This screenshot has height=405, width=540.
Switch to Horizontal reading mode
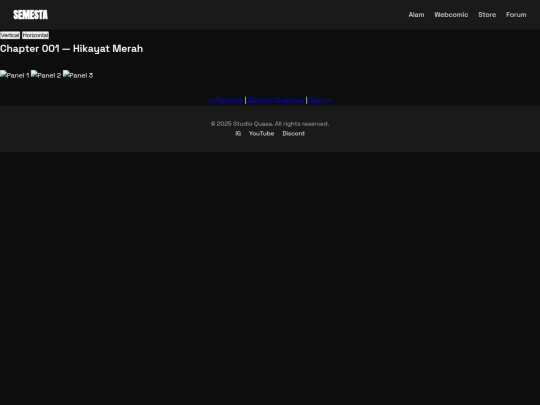point(35,35)
